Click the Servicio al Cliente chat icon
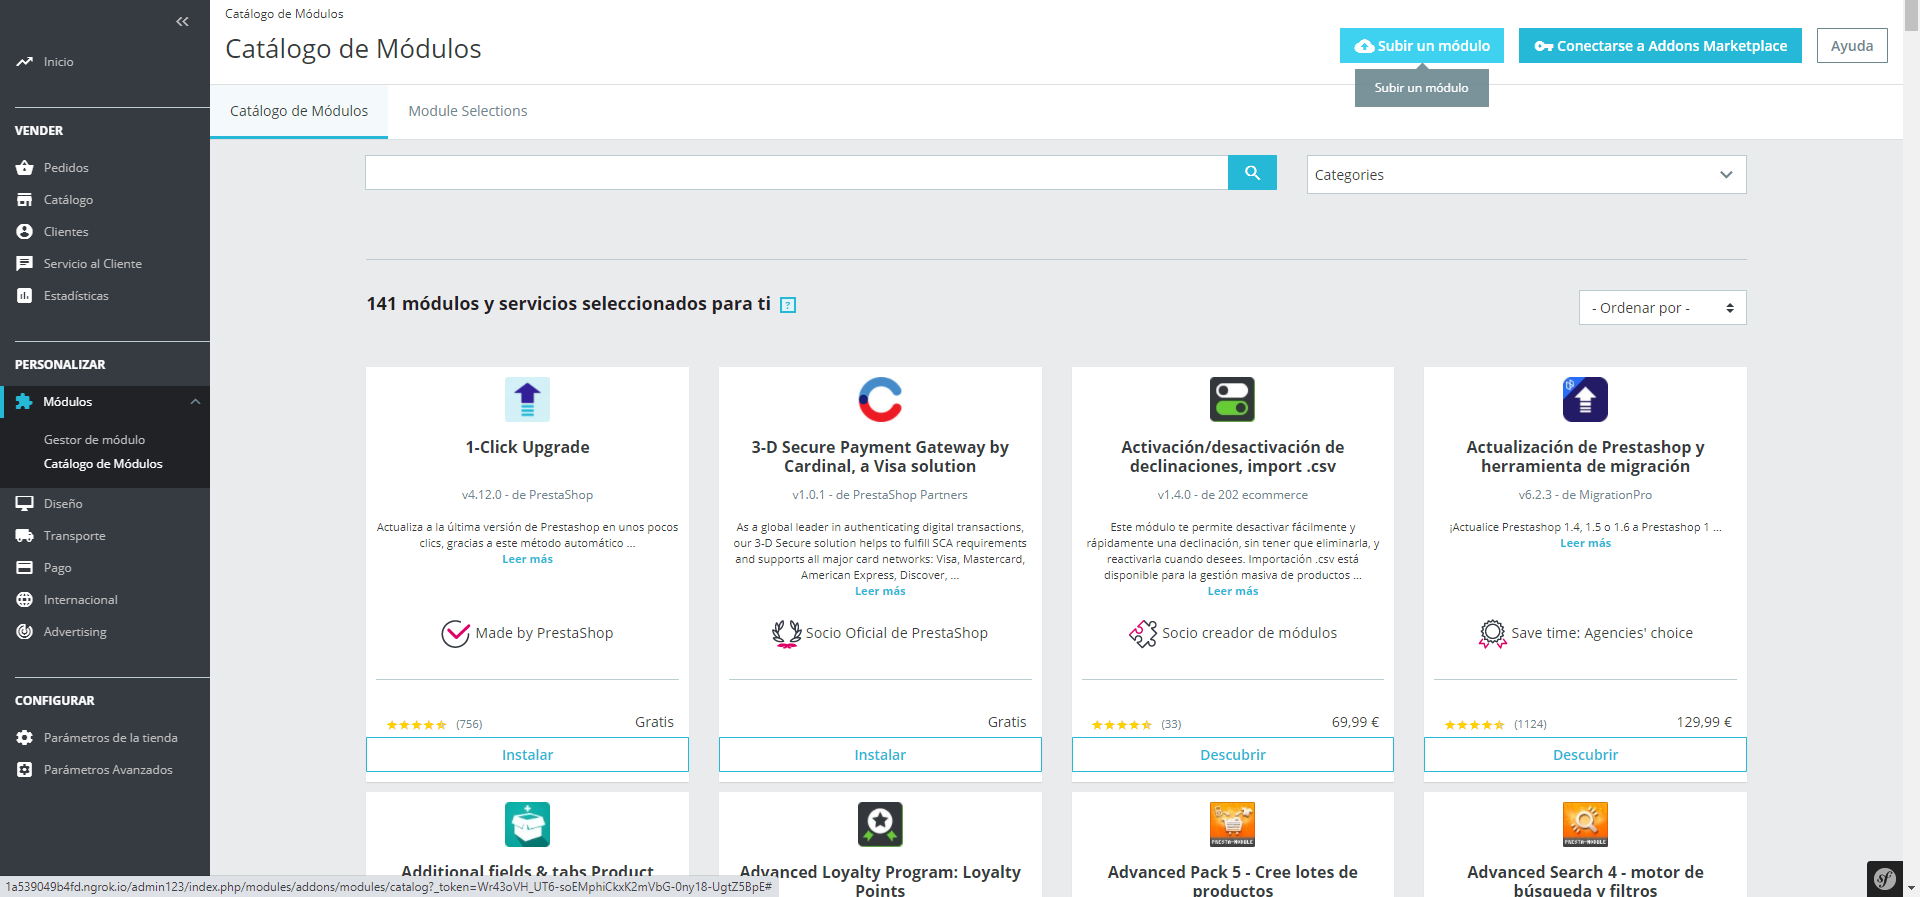Screen dimensions: 1920x897 pos(24,264)
